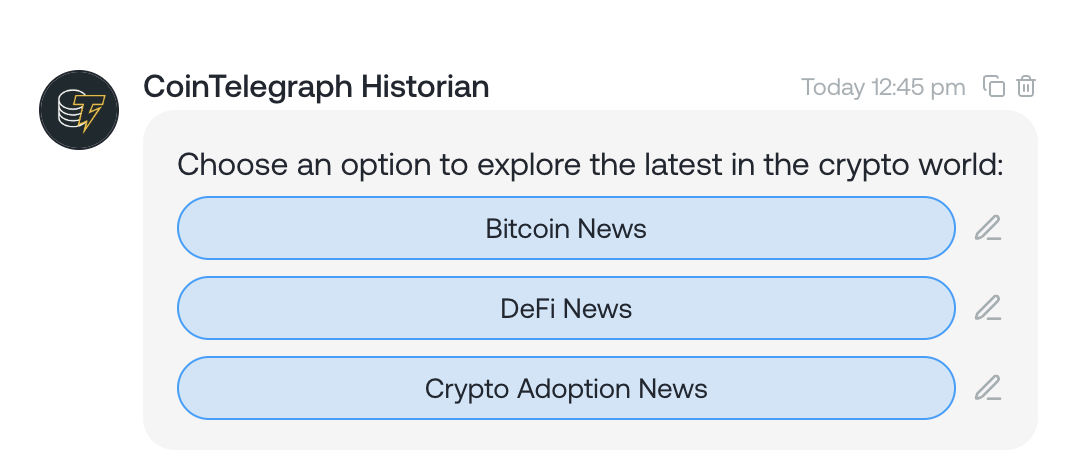Screen dimensions: 1066x460
Task: Click the Today 12:45 pm timestamp
Action: [883, 88]
